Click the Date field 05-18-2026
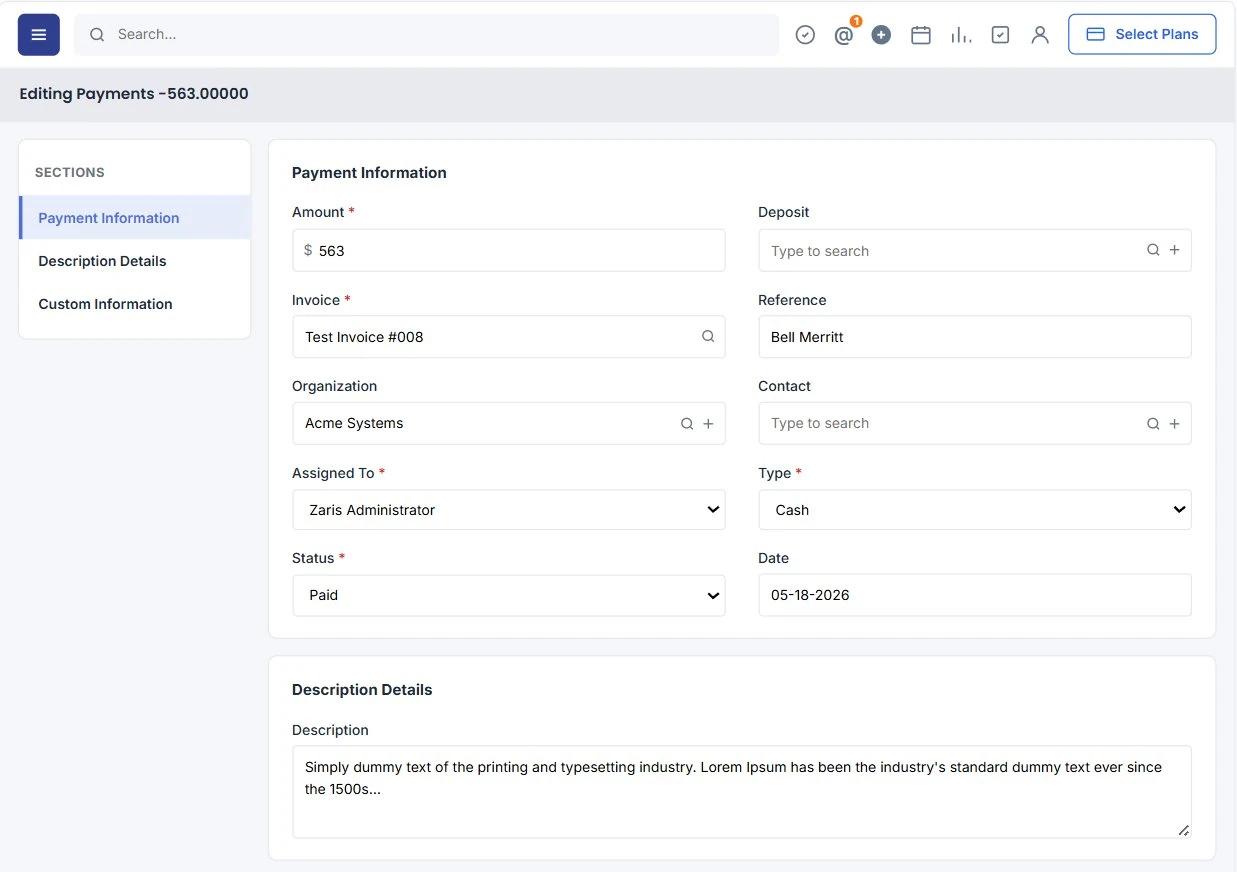The height and width of the screenshot is (872, 1237). 975,595
